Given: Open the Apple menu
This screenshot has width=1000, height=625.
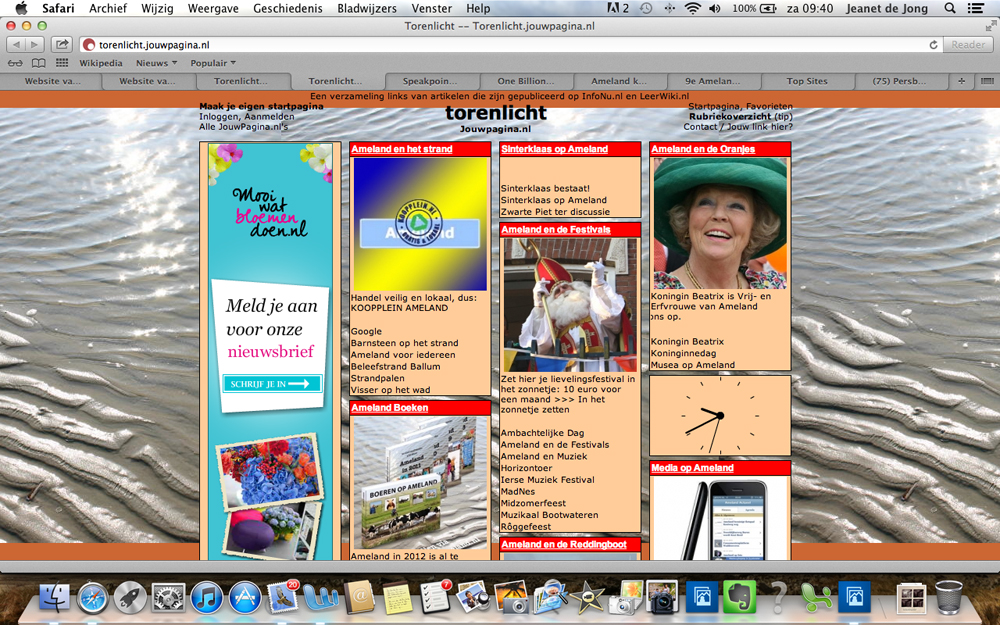Looking at the screenshot, I should tap(21, 8).
